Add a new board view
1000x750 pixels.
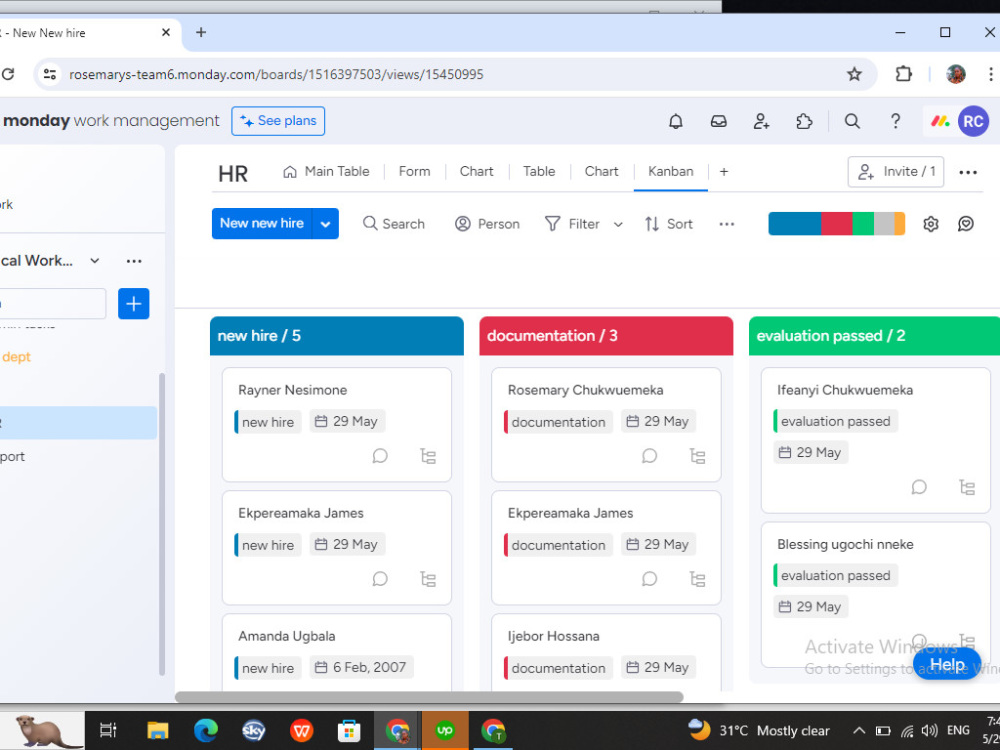point(724,172)
